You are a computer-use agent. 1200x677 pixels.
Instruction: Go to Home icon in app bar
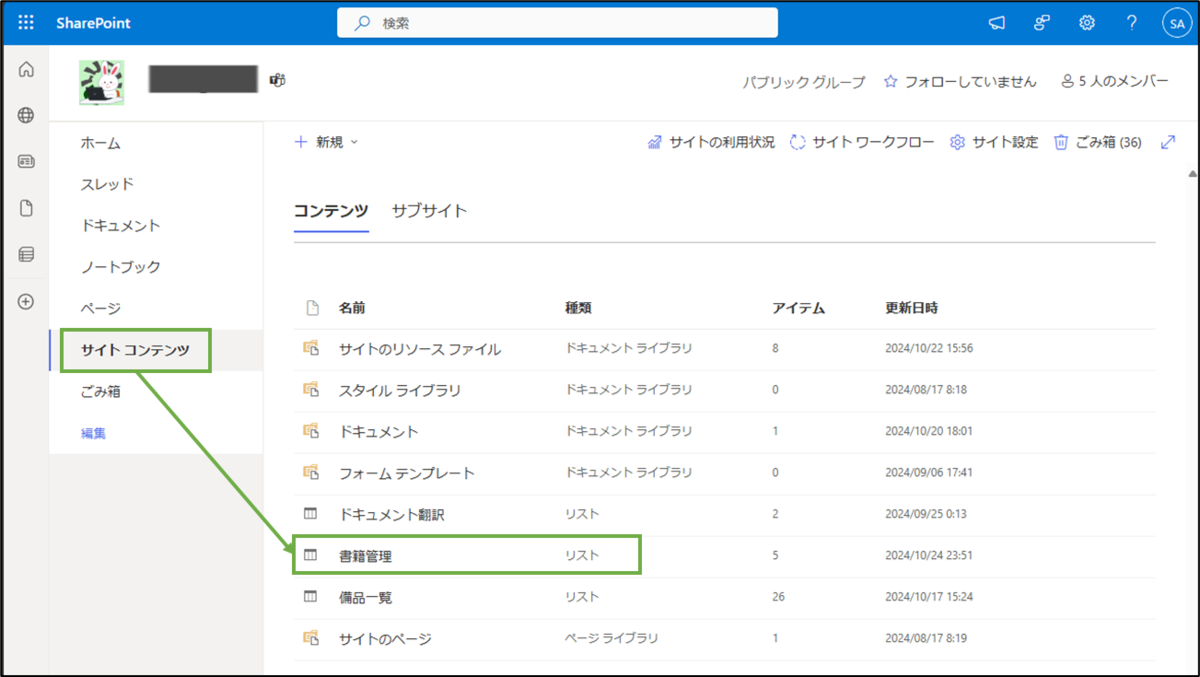26,69
